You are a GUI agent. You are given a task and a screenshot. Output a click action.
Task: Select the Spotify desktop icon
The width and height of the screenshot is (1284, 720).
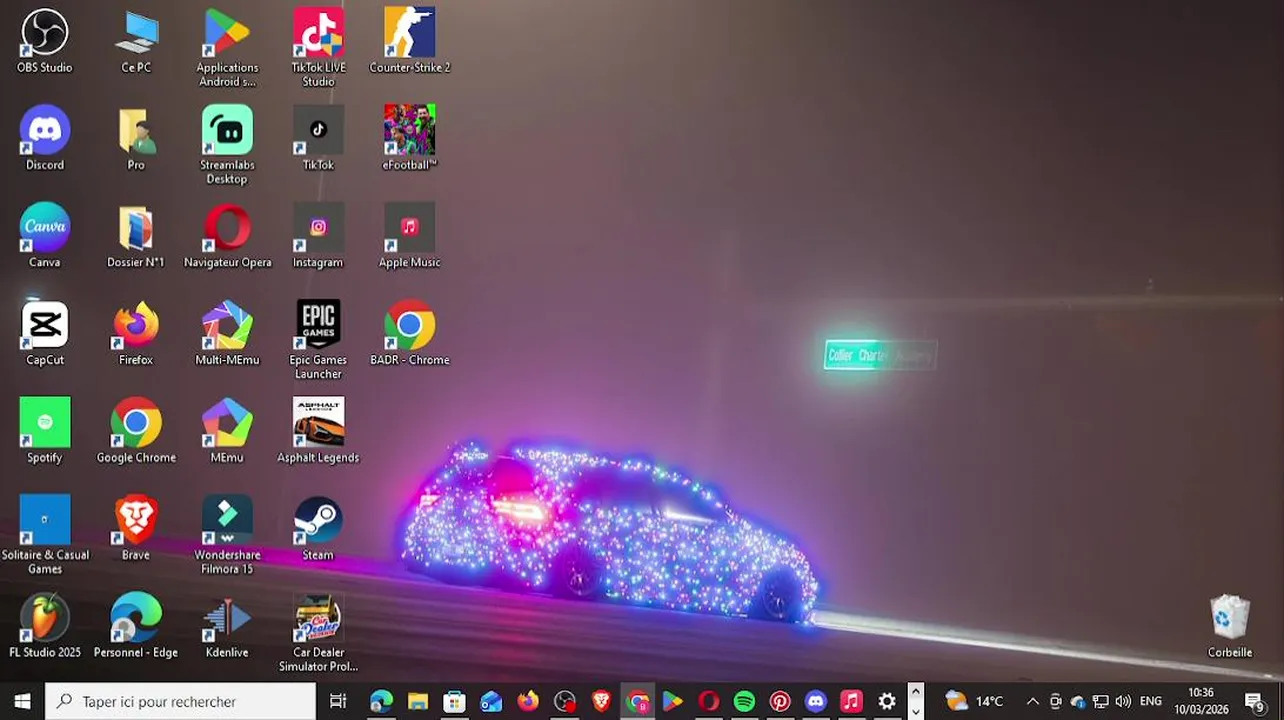coord(45,431)
